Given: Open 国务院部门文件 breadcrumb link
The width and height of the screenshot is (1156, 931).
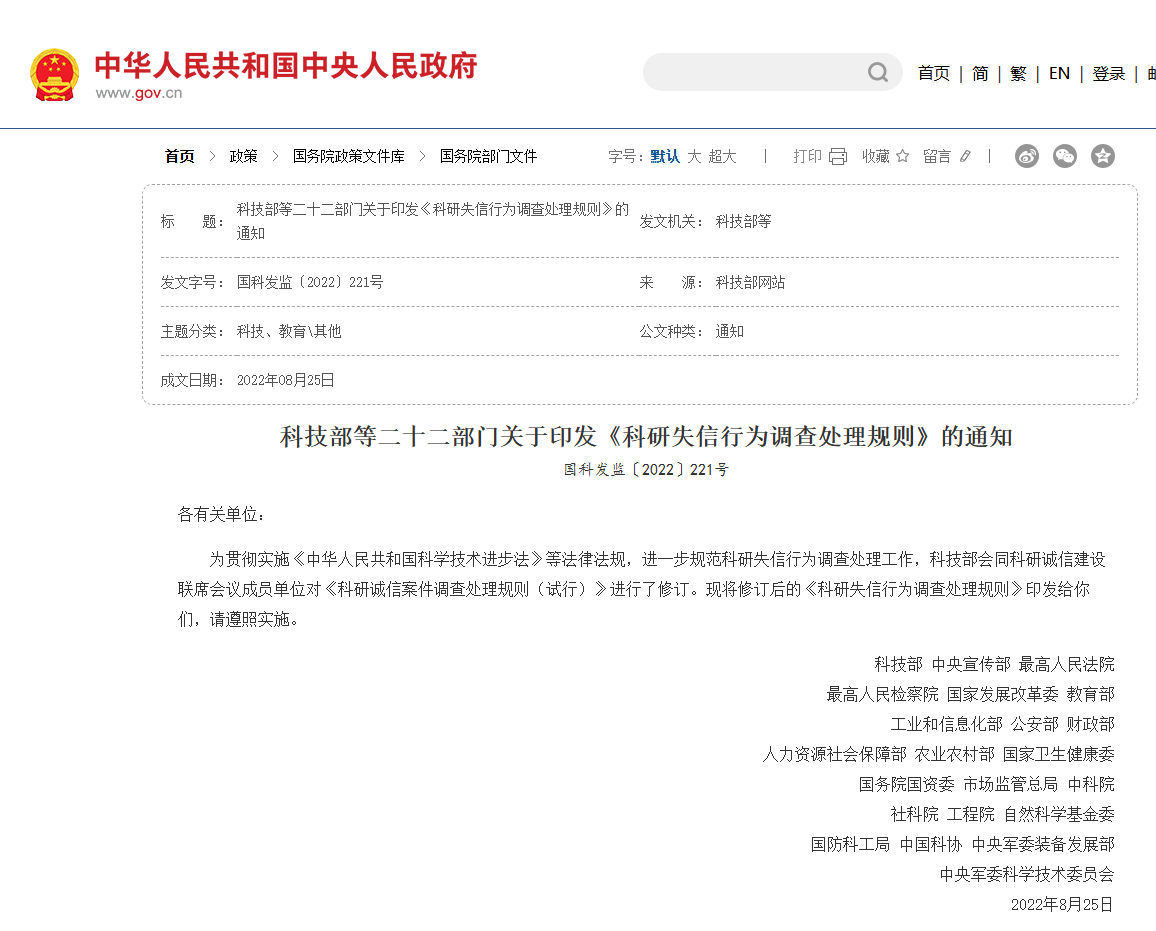Looking at the screenshot, I should tap(488, 156).
